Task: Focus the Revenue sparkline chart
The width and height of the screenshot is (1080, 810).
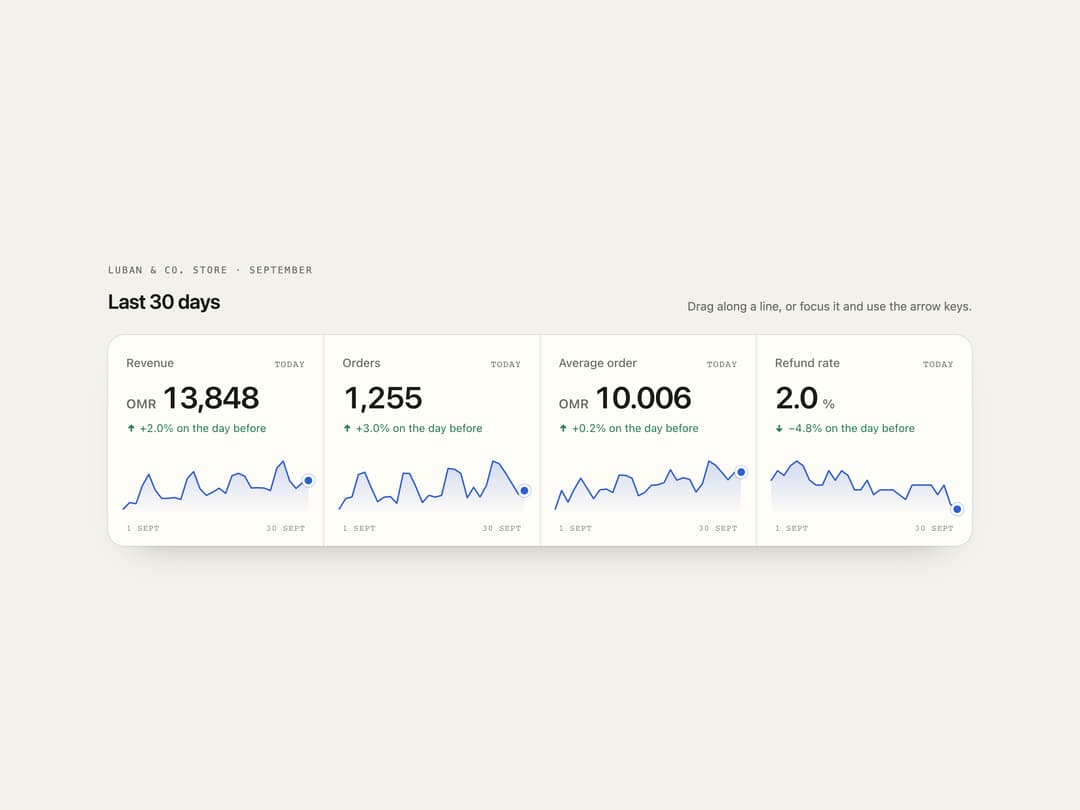Action: [216, 486]
